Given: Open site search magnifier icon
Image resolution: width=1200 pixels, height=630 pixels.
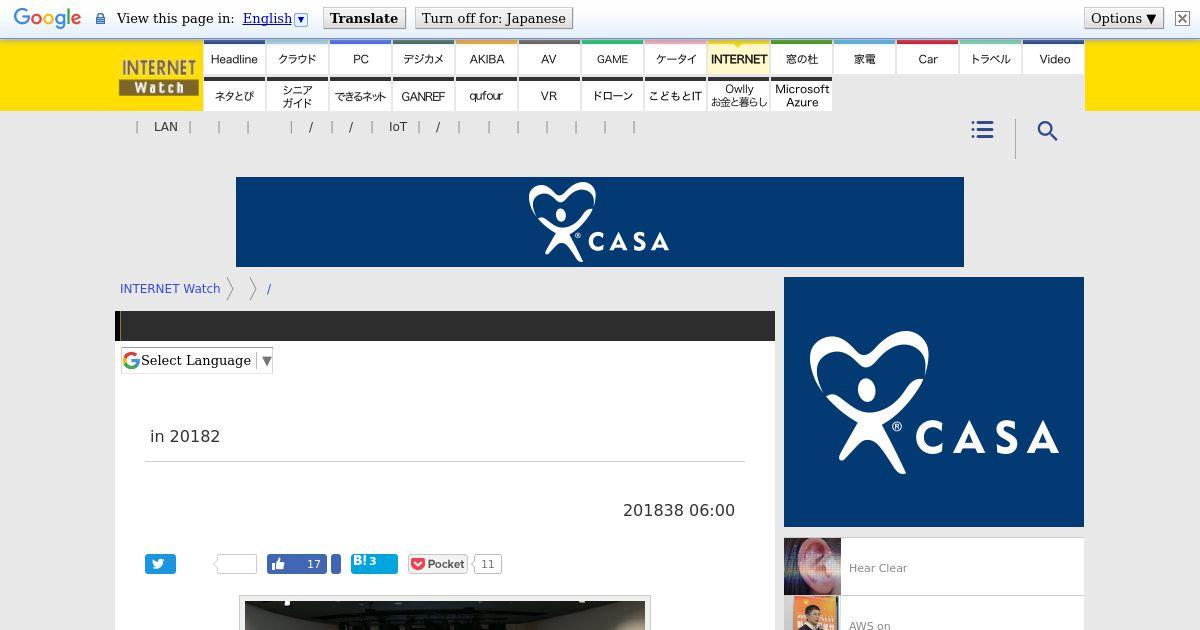Looking at the screenshot, I should click(1047, 131).
